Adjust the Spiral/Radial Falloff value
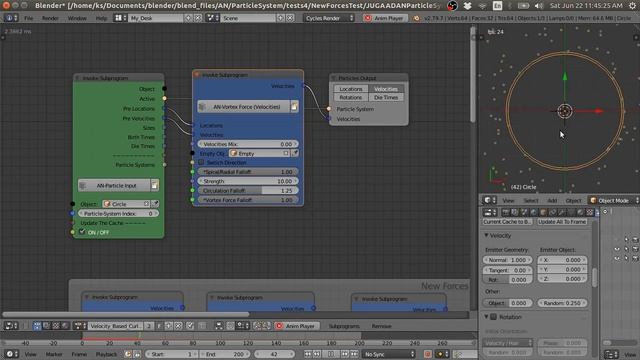This screenshot has width=640, height=360. 248,172
